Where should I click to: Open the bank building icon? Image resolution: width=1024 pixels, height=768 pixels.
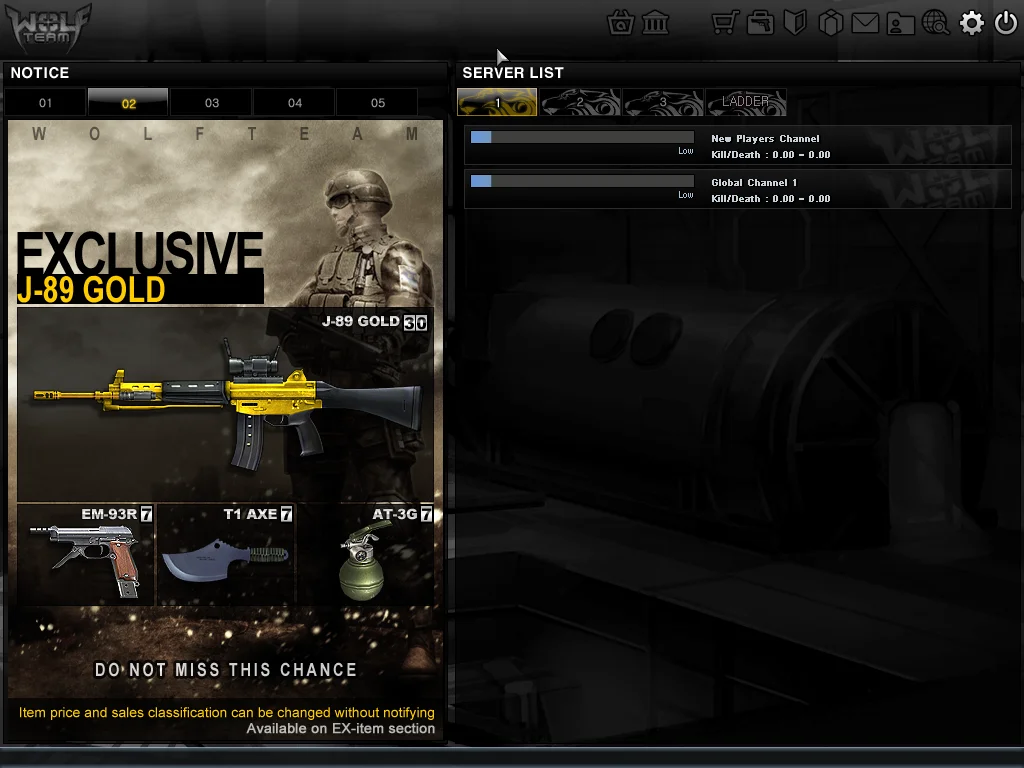click(655, 24)
